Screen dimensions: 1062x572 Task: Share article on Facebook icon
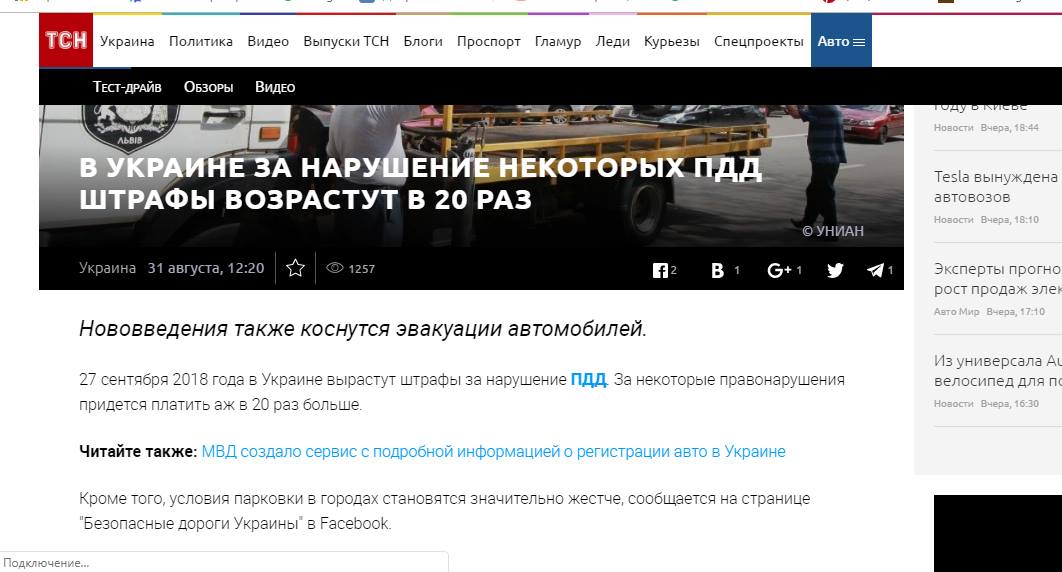pyautogui.click(x=660, y=270)
